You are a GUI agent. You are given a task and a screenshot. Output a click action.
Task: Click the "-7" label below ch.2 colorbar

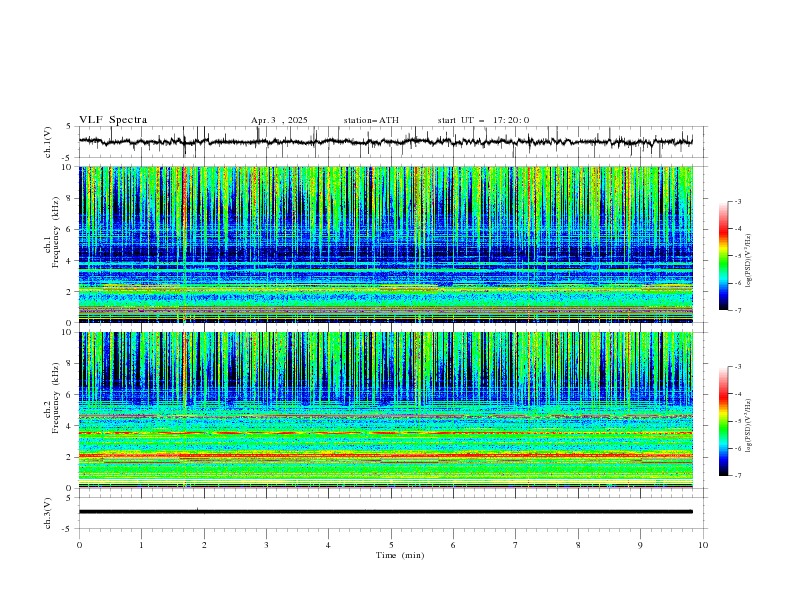pos(738,476)
